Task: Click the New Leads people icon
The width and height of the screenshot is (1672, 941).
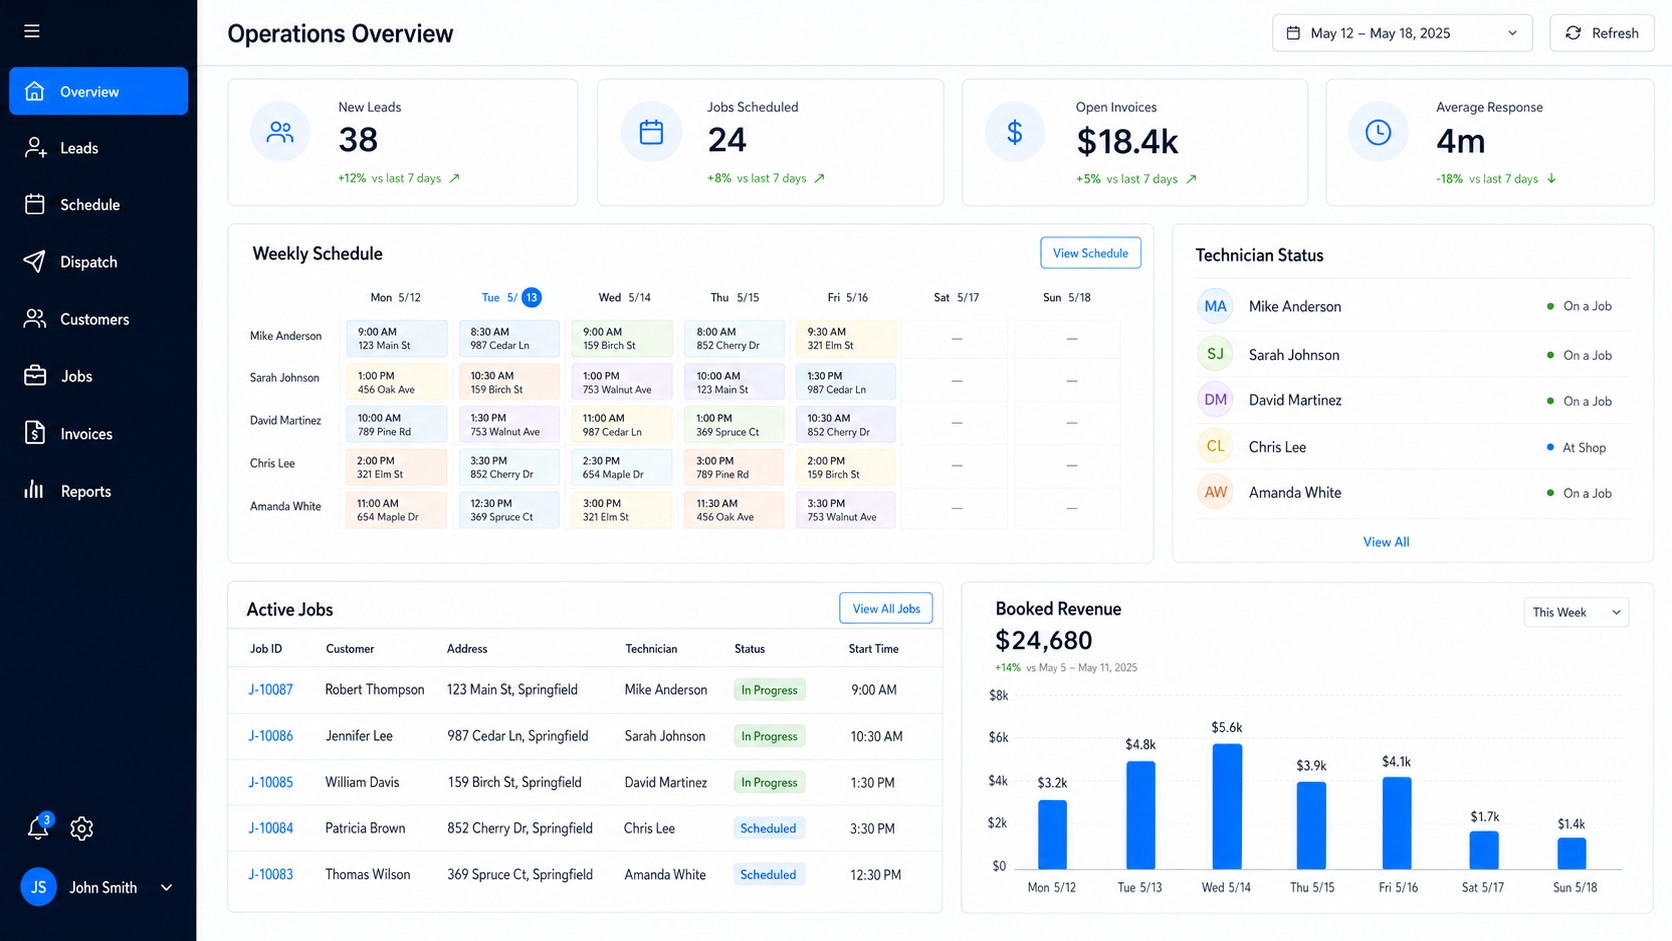Action: pyautogui.click(x=280, y=132)
